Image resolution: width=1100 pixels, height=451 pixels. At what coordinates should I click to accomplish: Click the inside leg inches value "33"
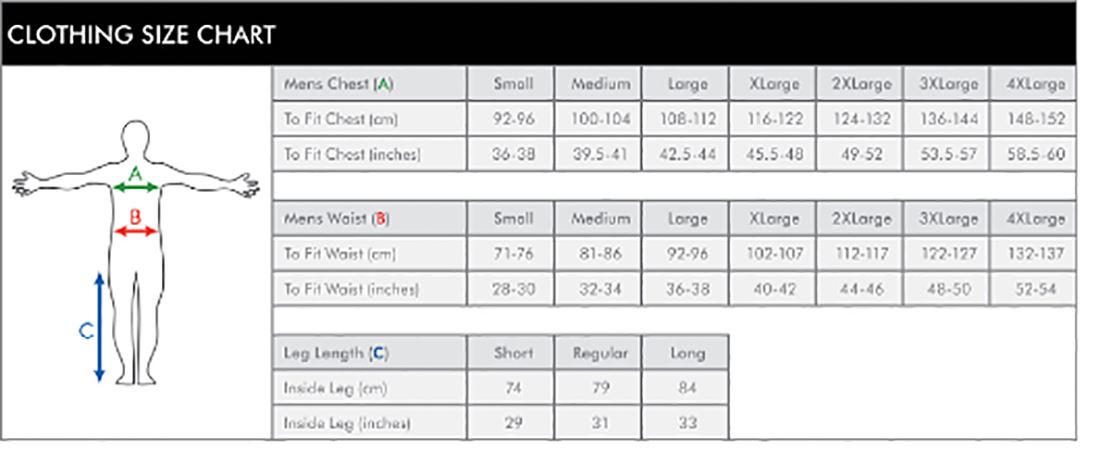687,423
